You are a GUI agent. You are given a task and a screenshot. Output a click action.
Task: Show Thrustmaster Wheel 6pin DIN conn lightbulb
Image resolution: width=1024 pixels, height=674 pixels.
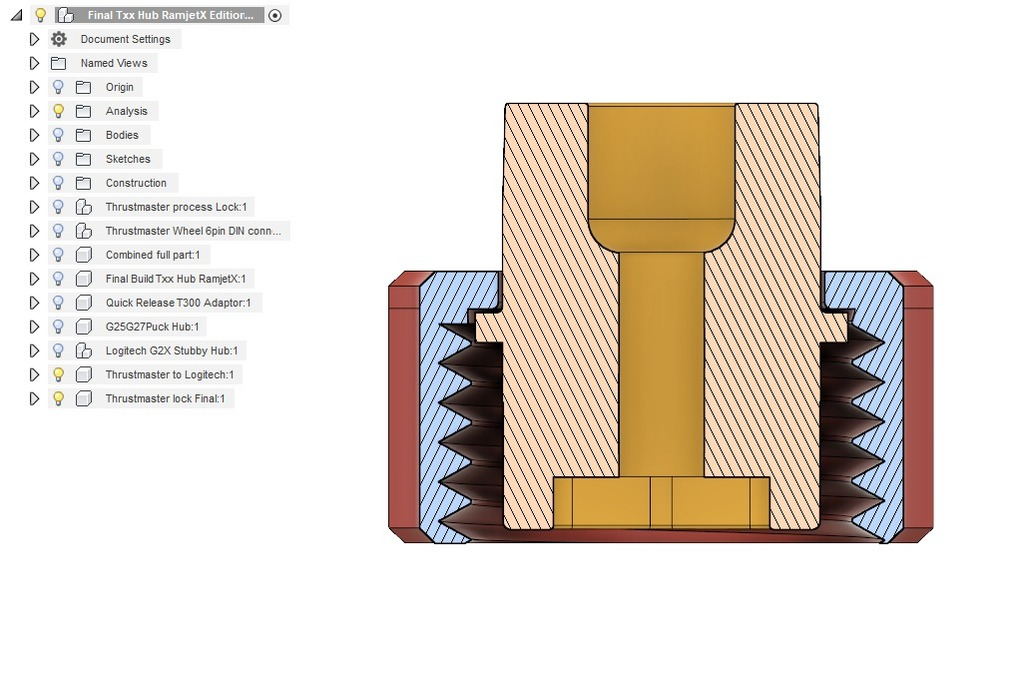(58, 231)
